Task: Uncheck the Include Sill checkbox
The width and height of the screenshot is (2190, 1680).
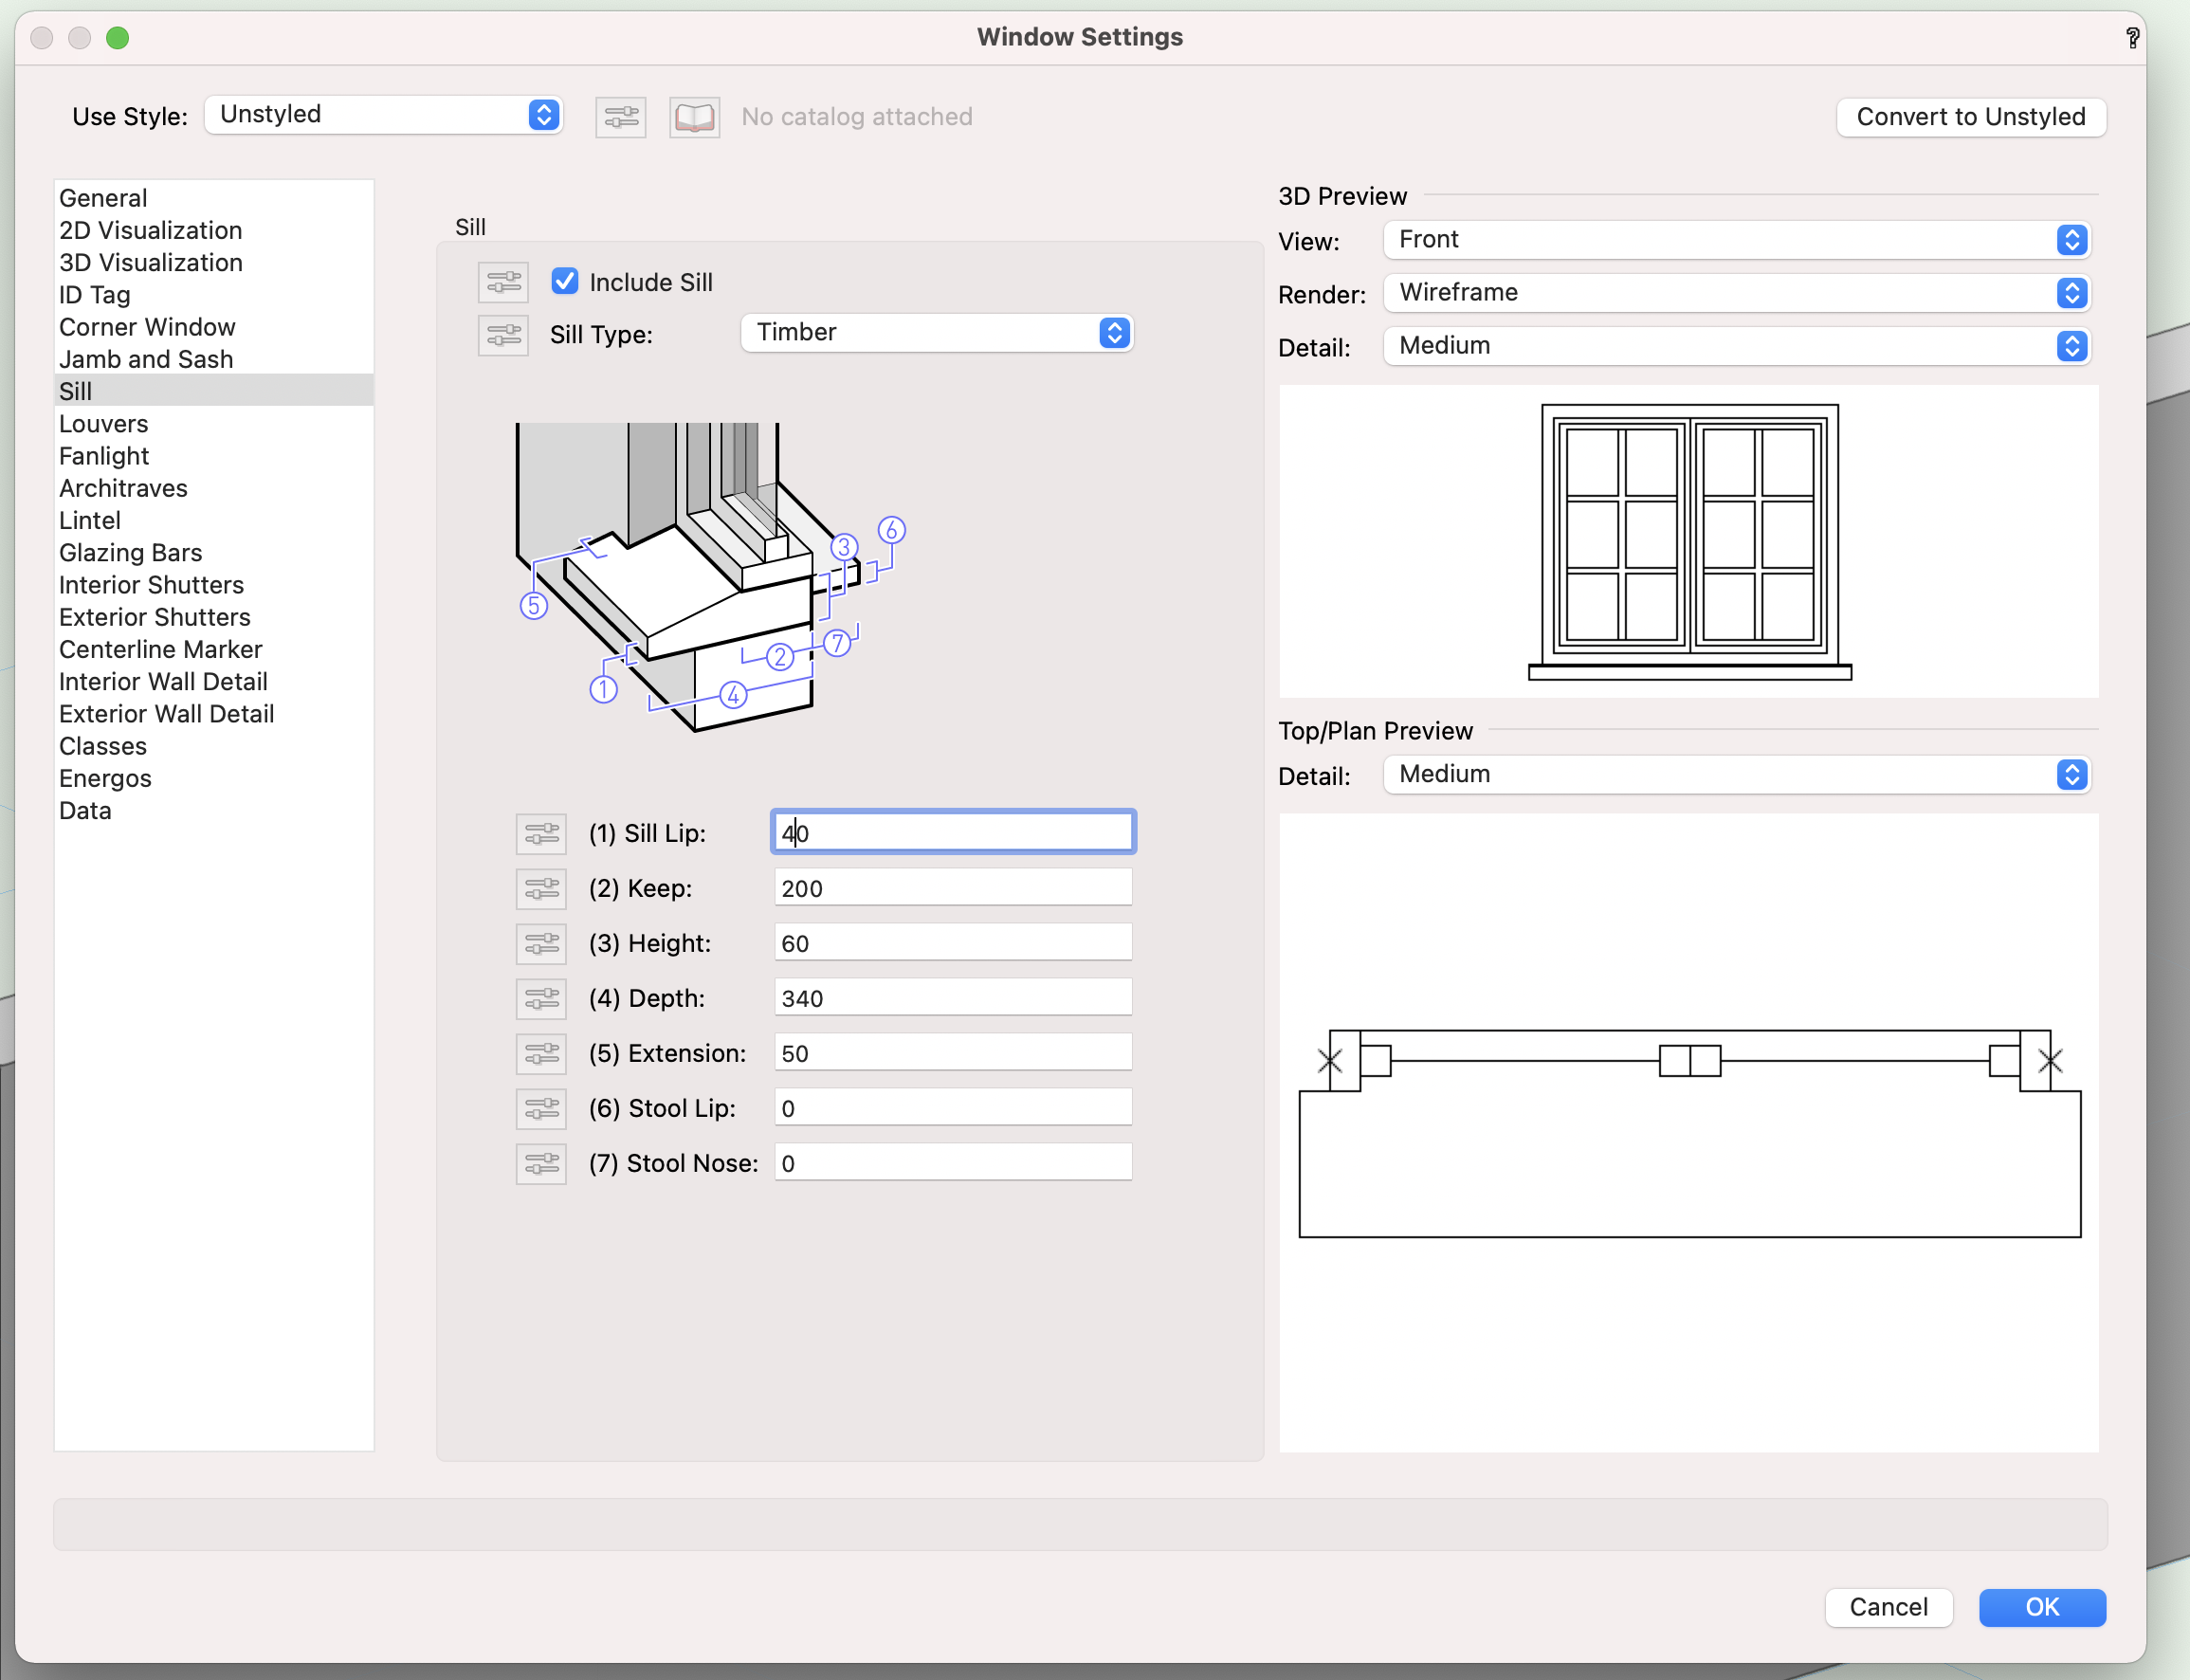Action: [565, 282]
